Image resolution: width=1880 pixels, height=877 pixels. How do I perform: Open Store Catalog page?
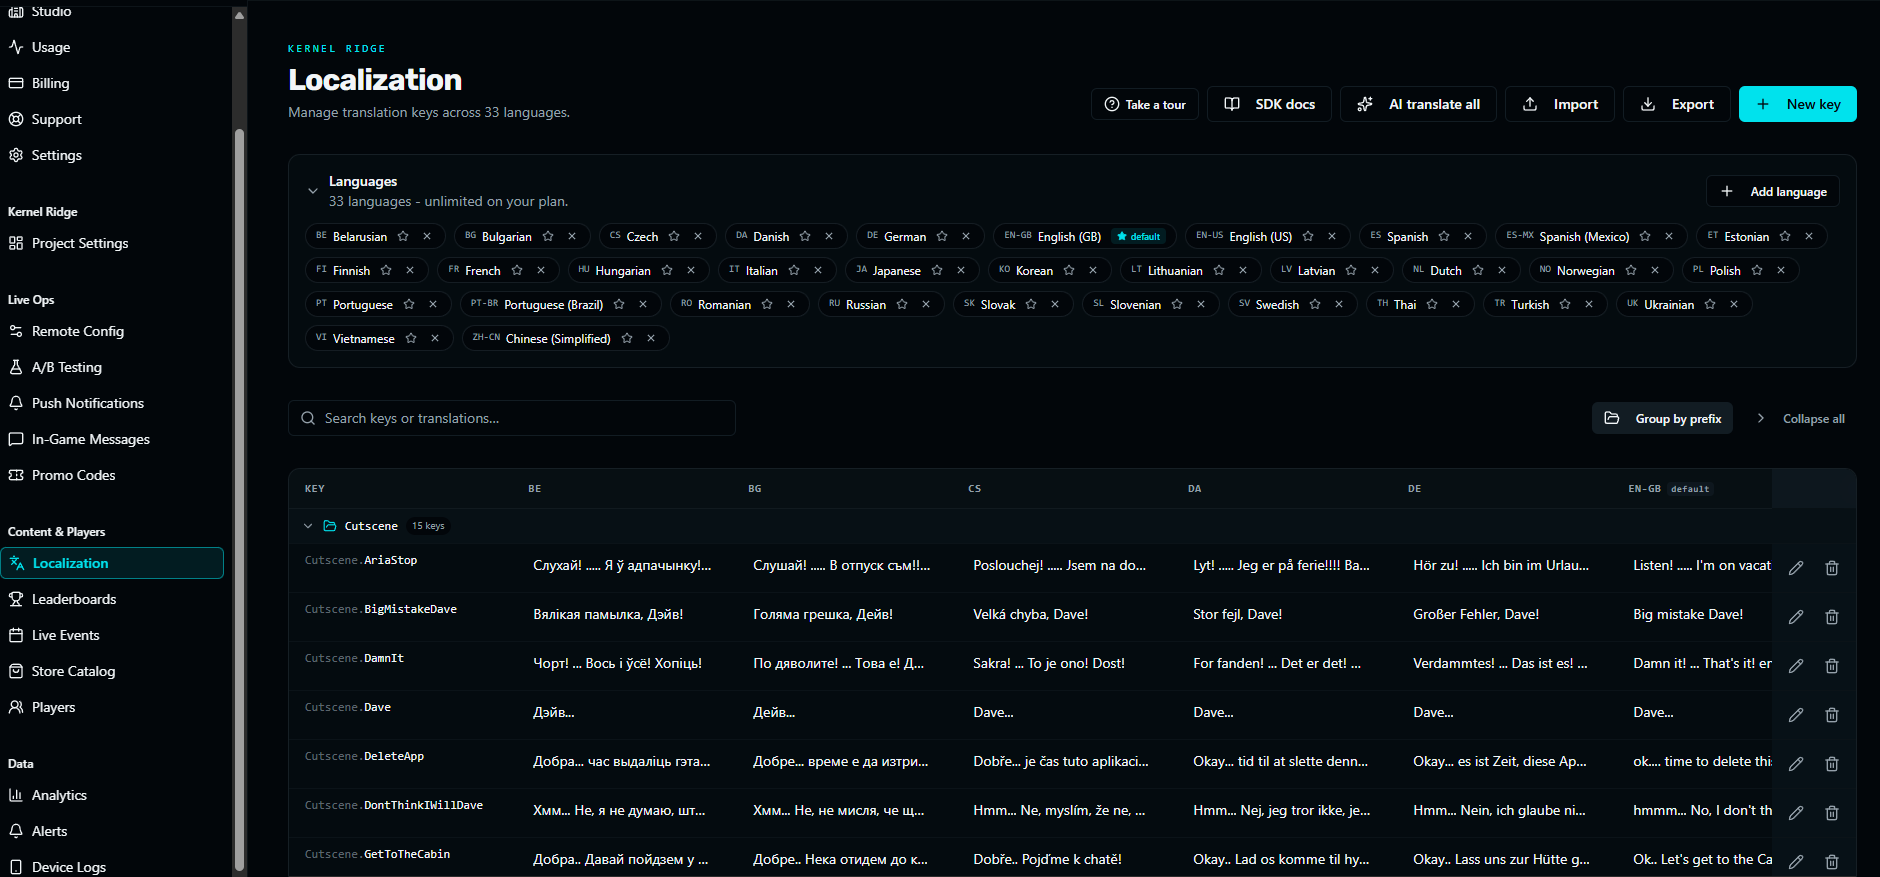(112, 671)
